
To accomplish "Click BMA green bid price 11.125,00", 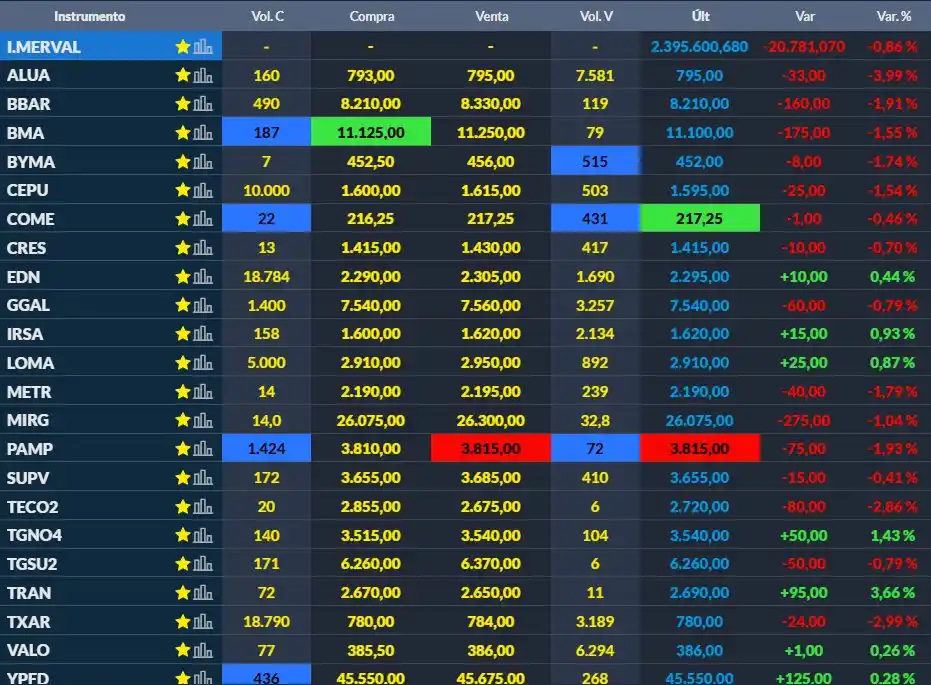I will [x=371, y=132].
